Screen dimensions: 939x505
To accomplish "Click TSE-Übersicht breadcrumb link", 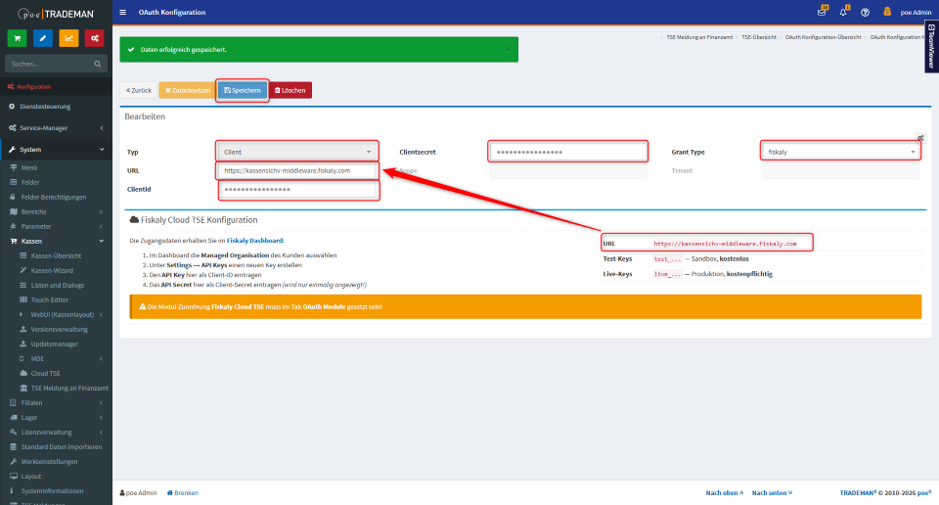I will [x=759, y=37].
